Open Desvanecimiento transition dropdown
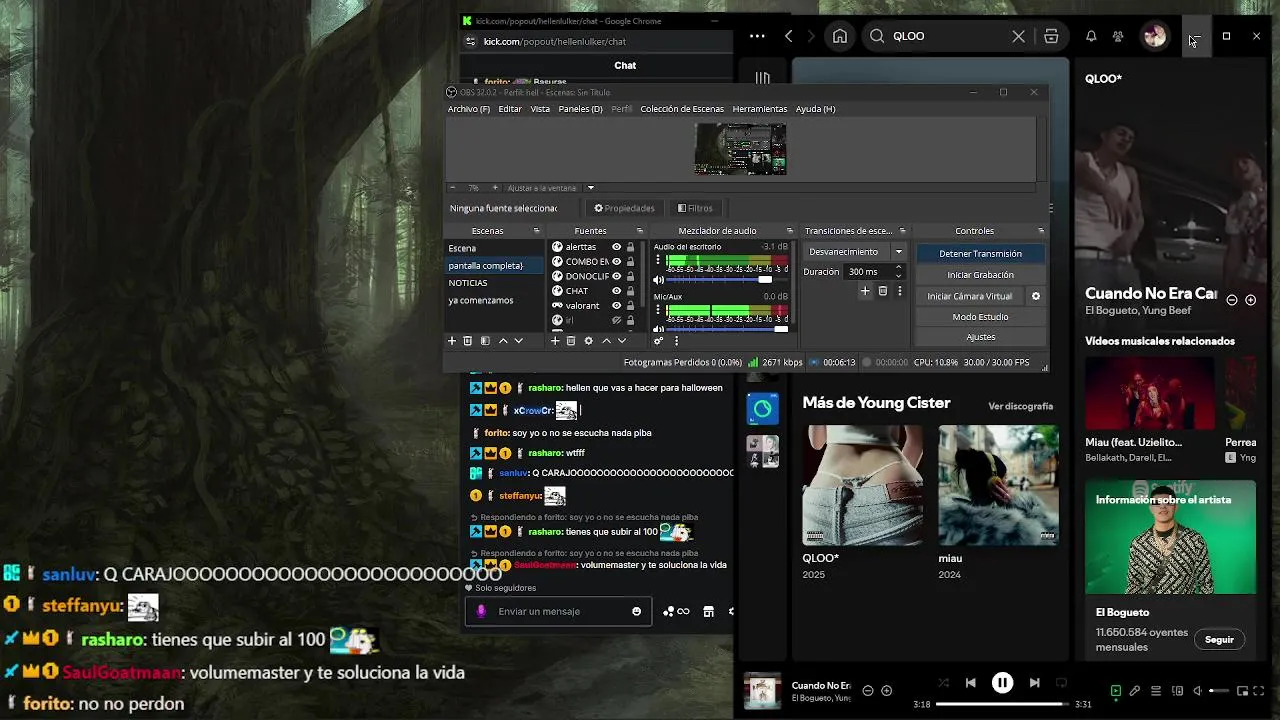Screen dimensions: 1280x720 898,252
